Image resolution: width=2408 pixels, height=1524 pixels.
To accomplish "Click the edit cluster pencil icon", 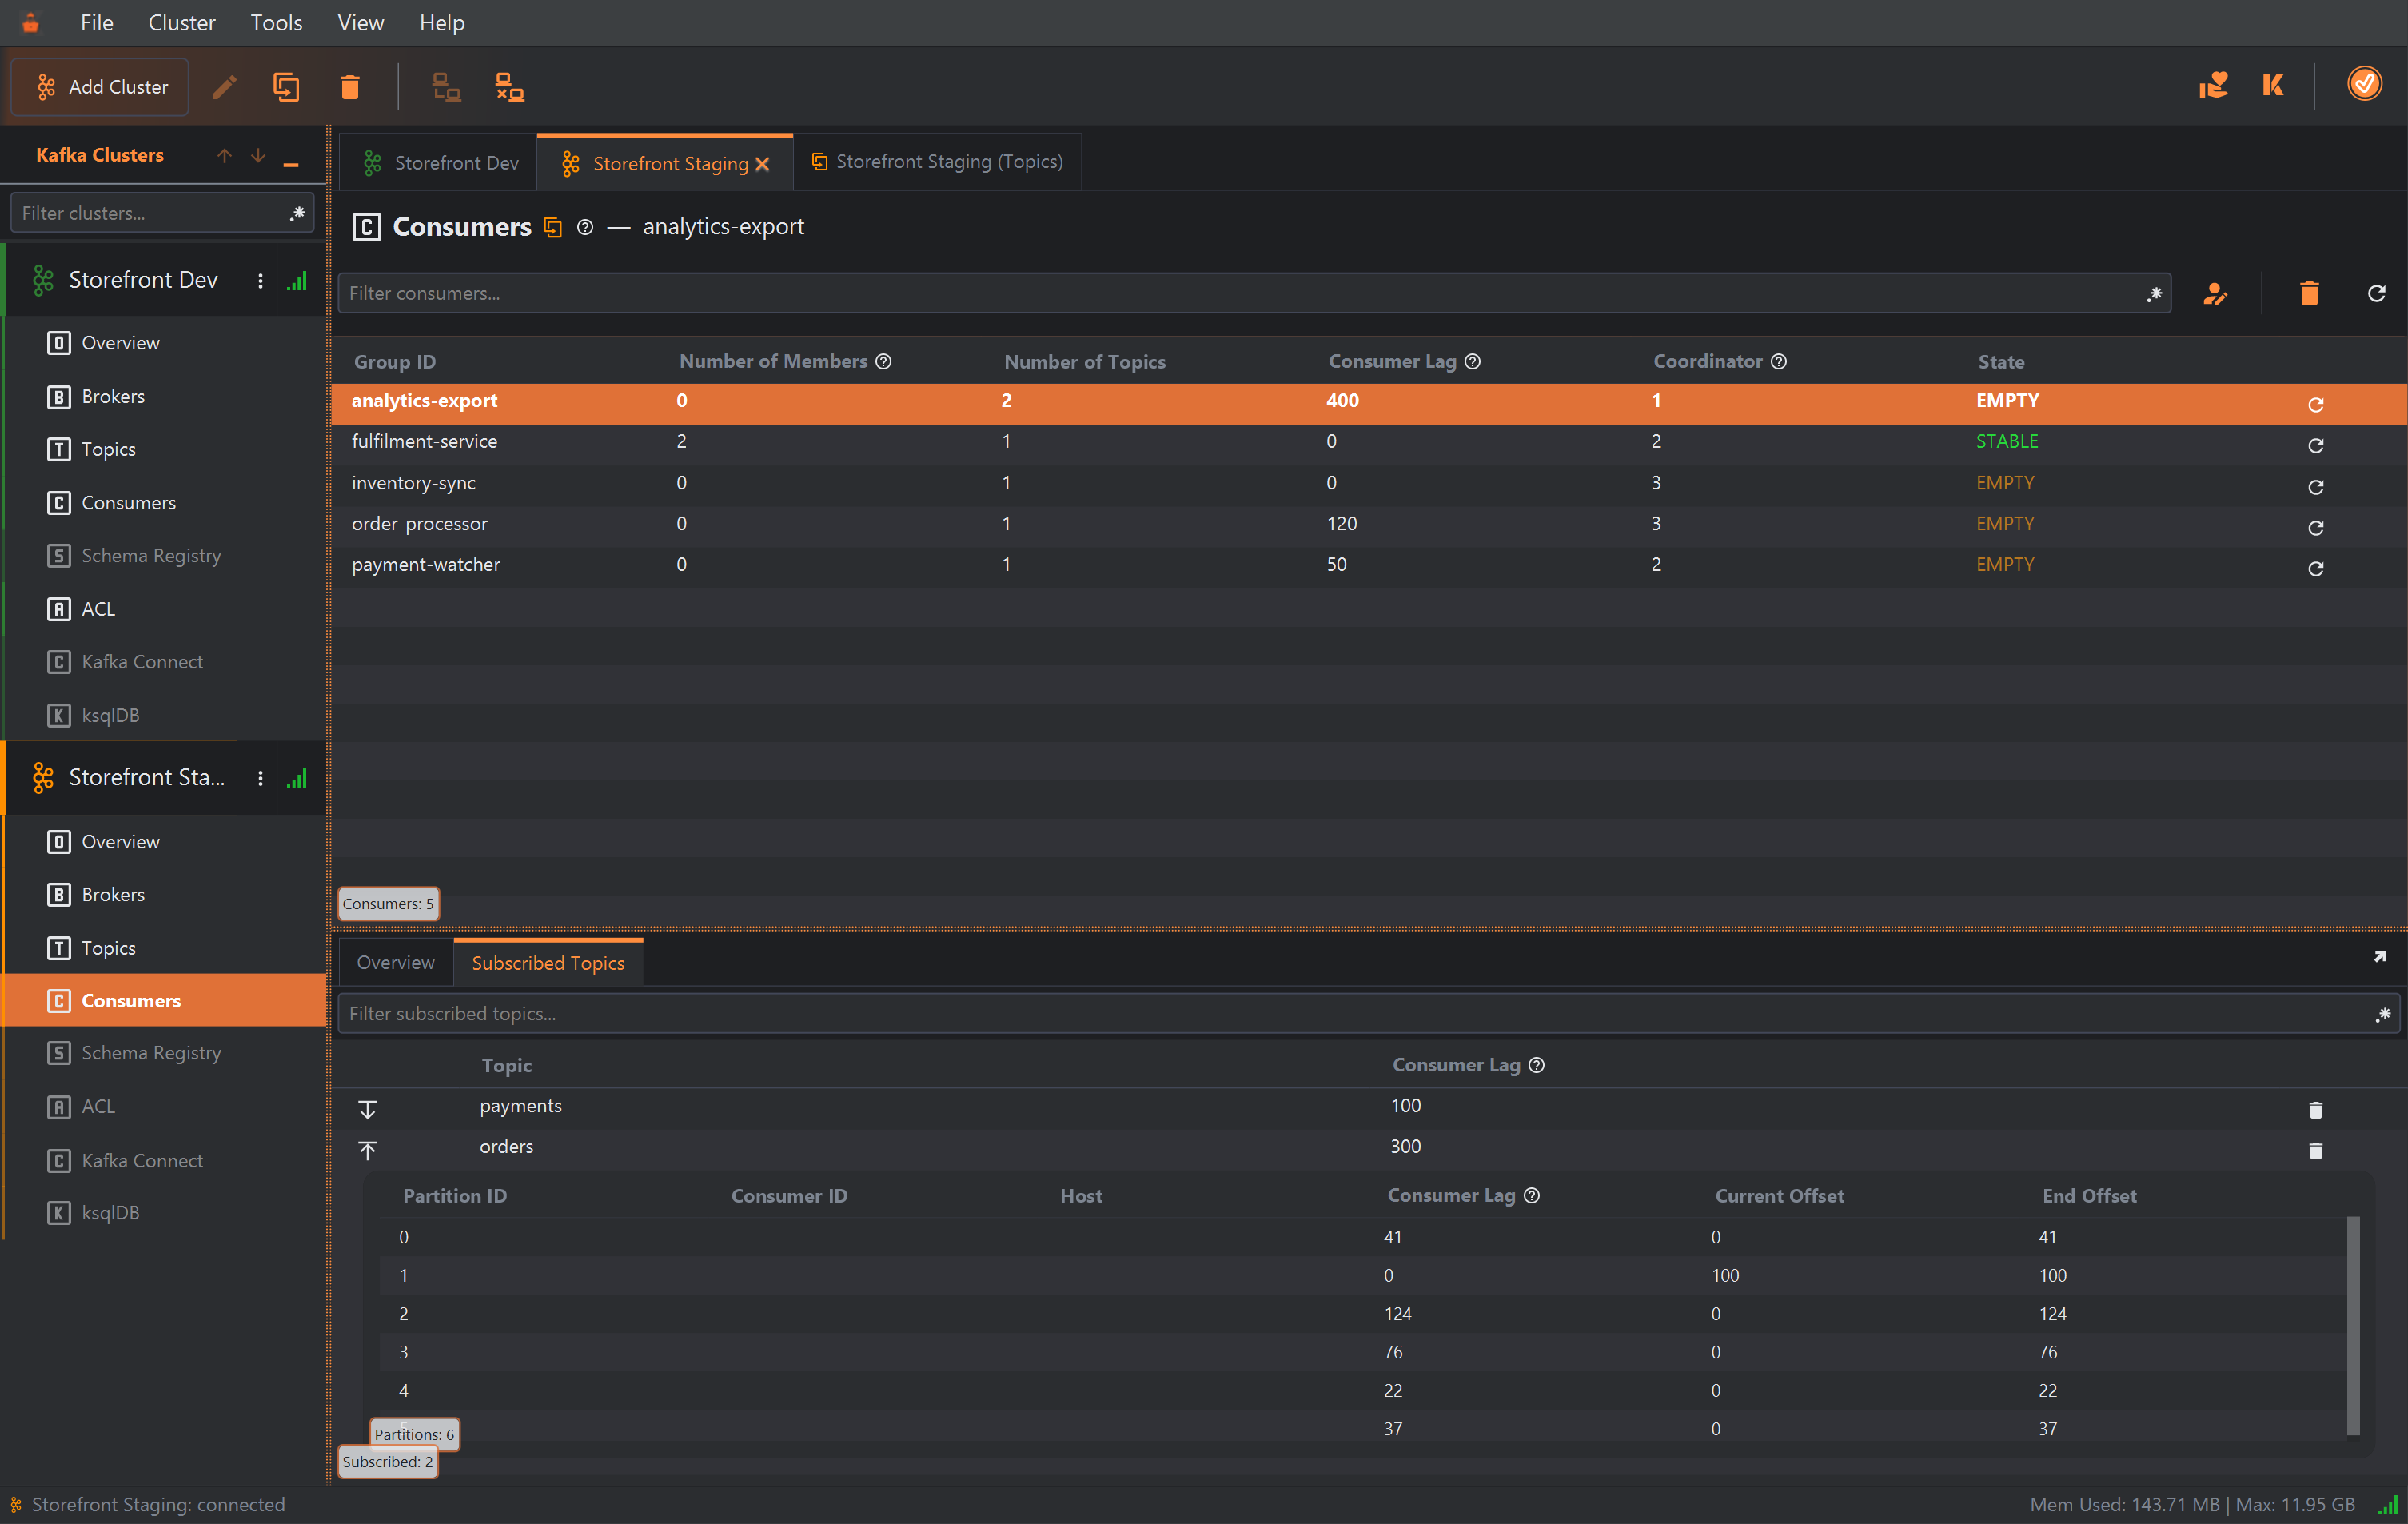I will click(x=224, y=87).
